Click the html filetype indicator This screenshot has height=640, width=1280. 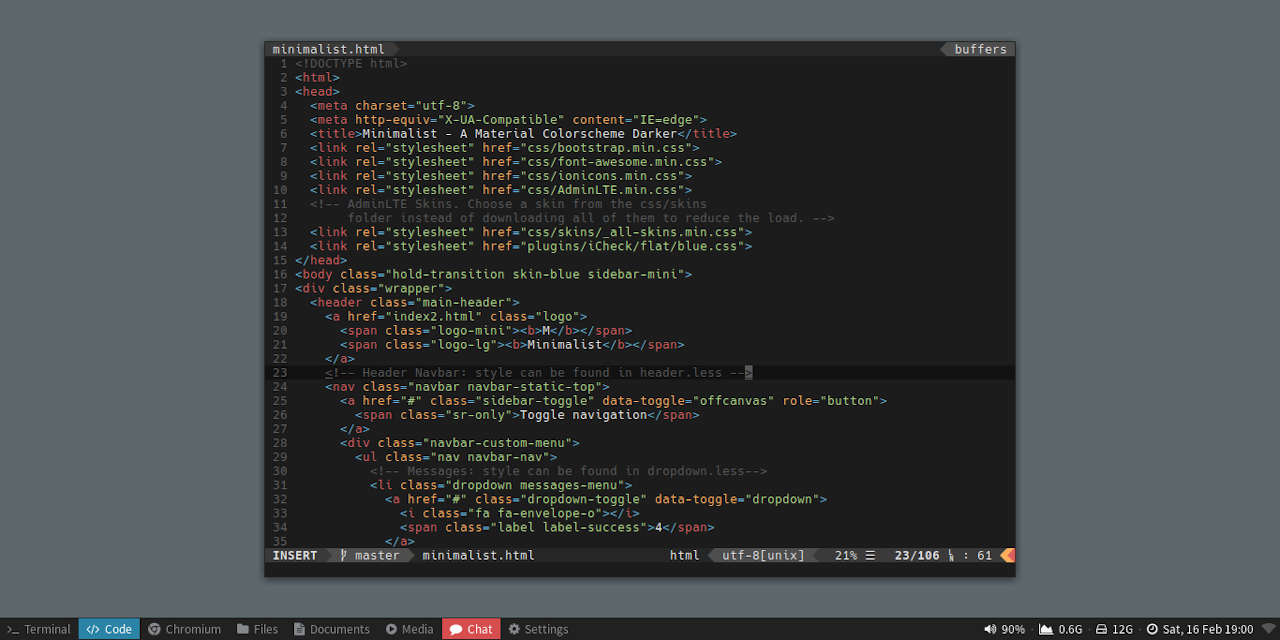coord(685,555)
